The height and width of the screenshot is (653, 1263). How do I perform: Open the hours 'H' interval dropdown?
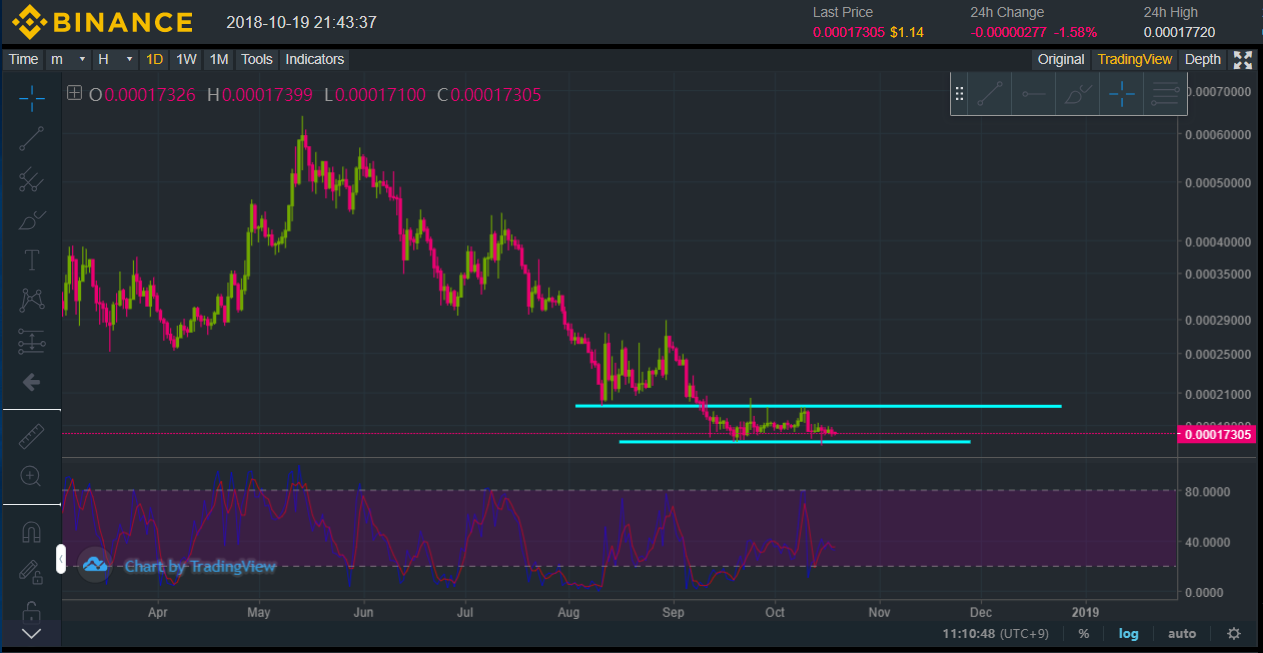(114, 59)
